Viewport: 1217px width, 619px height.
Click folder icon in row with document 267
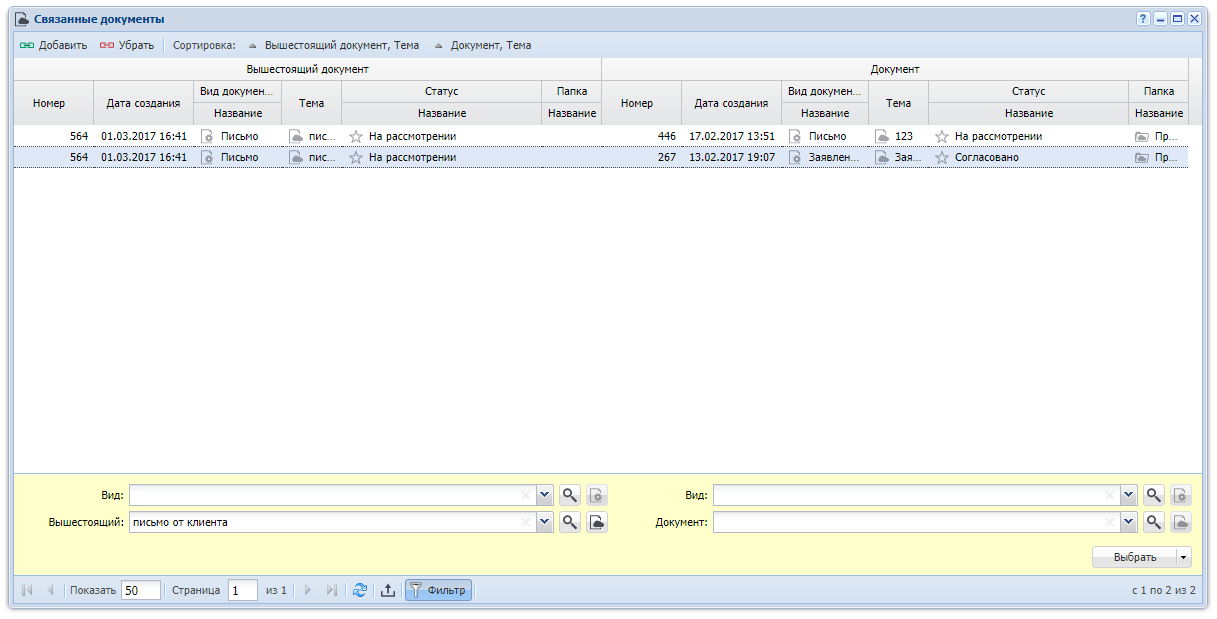[1142, 157]
